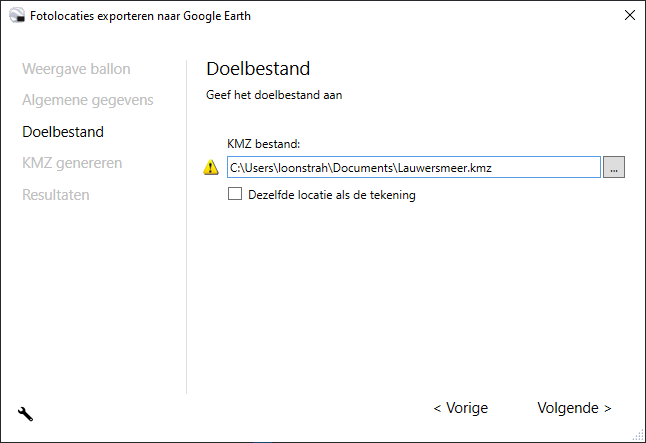Image resolution: width=646 pixels, height=443 pixels.
Task: Open the Resultaten step
Action: coord(55,194)
